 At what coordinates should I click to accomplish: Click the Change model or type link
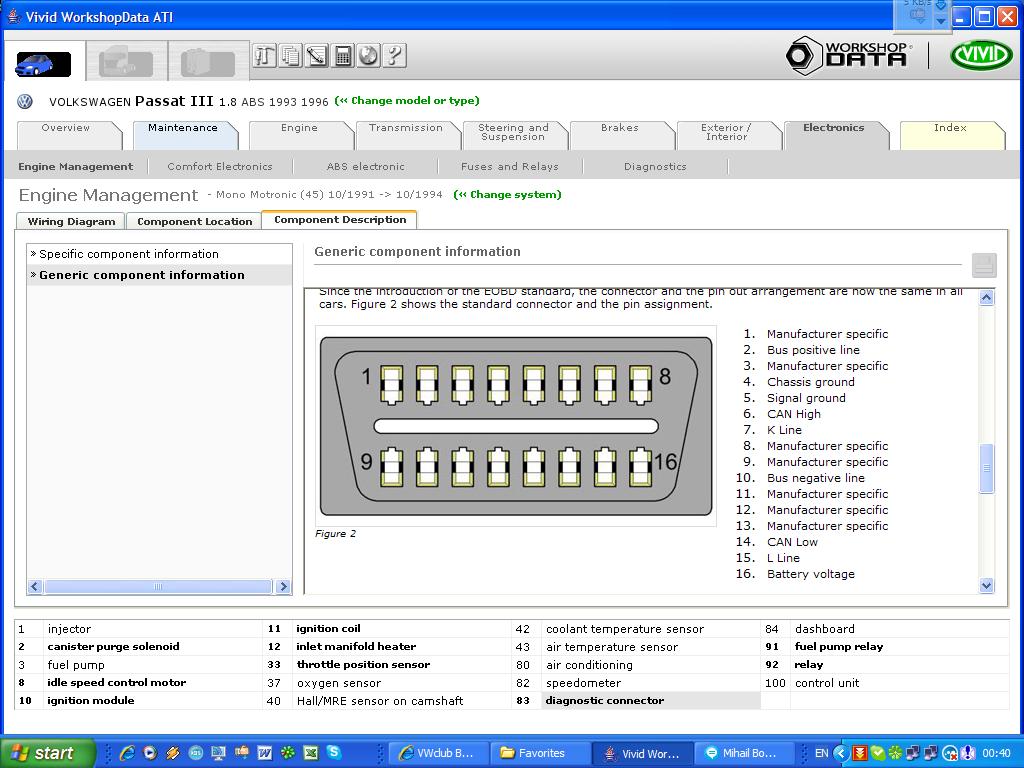pos(407,101)
